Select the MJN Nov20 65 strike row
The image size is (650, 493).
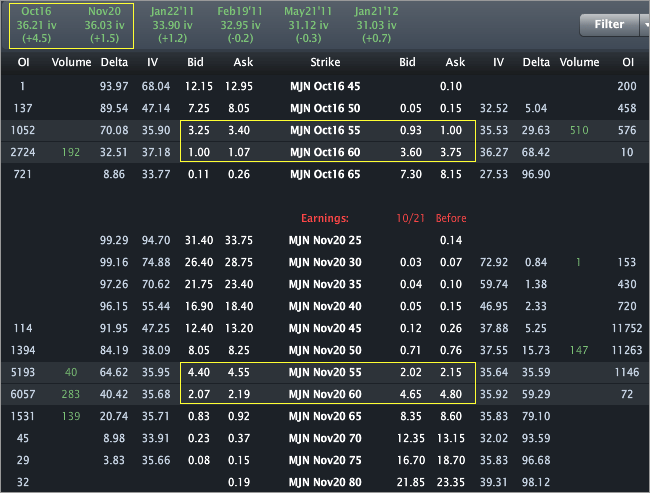[x=325, y=416]
